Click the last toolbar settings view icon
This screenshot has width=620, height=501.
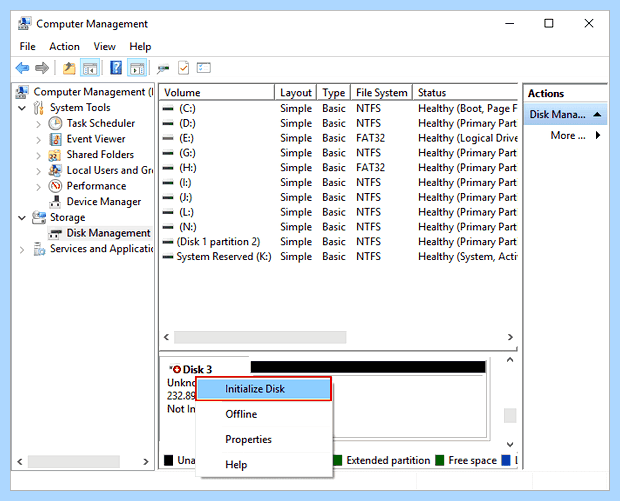(x=204, y=68)
